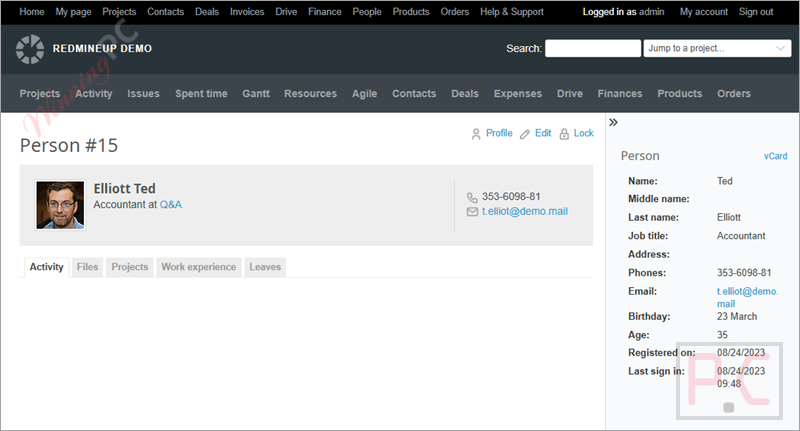Click the padlock icon beside Lock
The height and width of the screenshot is (431, 800).
pyautogui.click(x=564, y=134)
